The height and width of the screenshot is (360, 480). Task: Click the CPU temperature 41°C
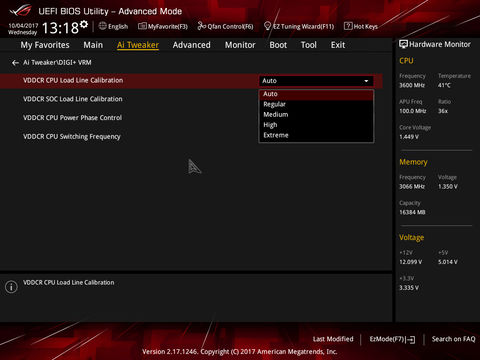444,85
